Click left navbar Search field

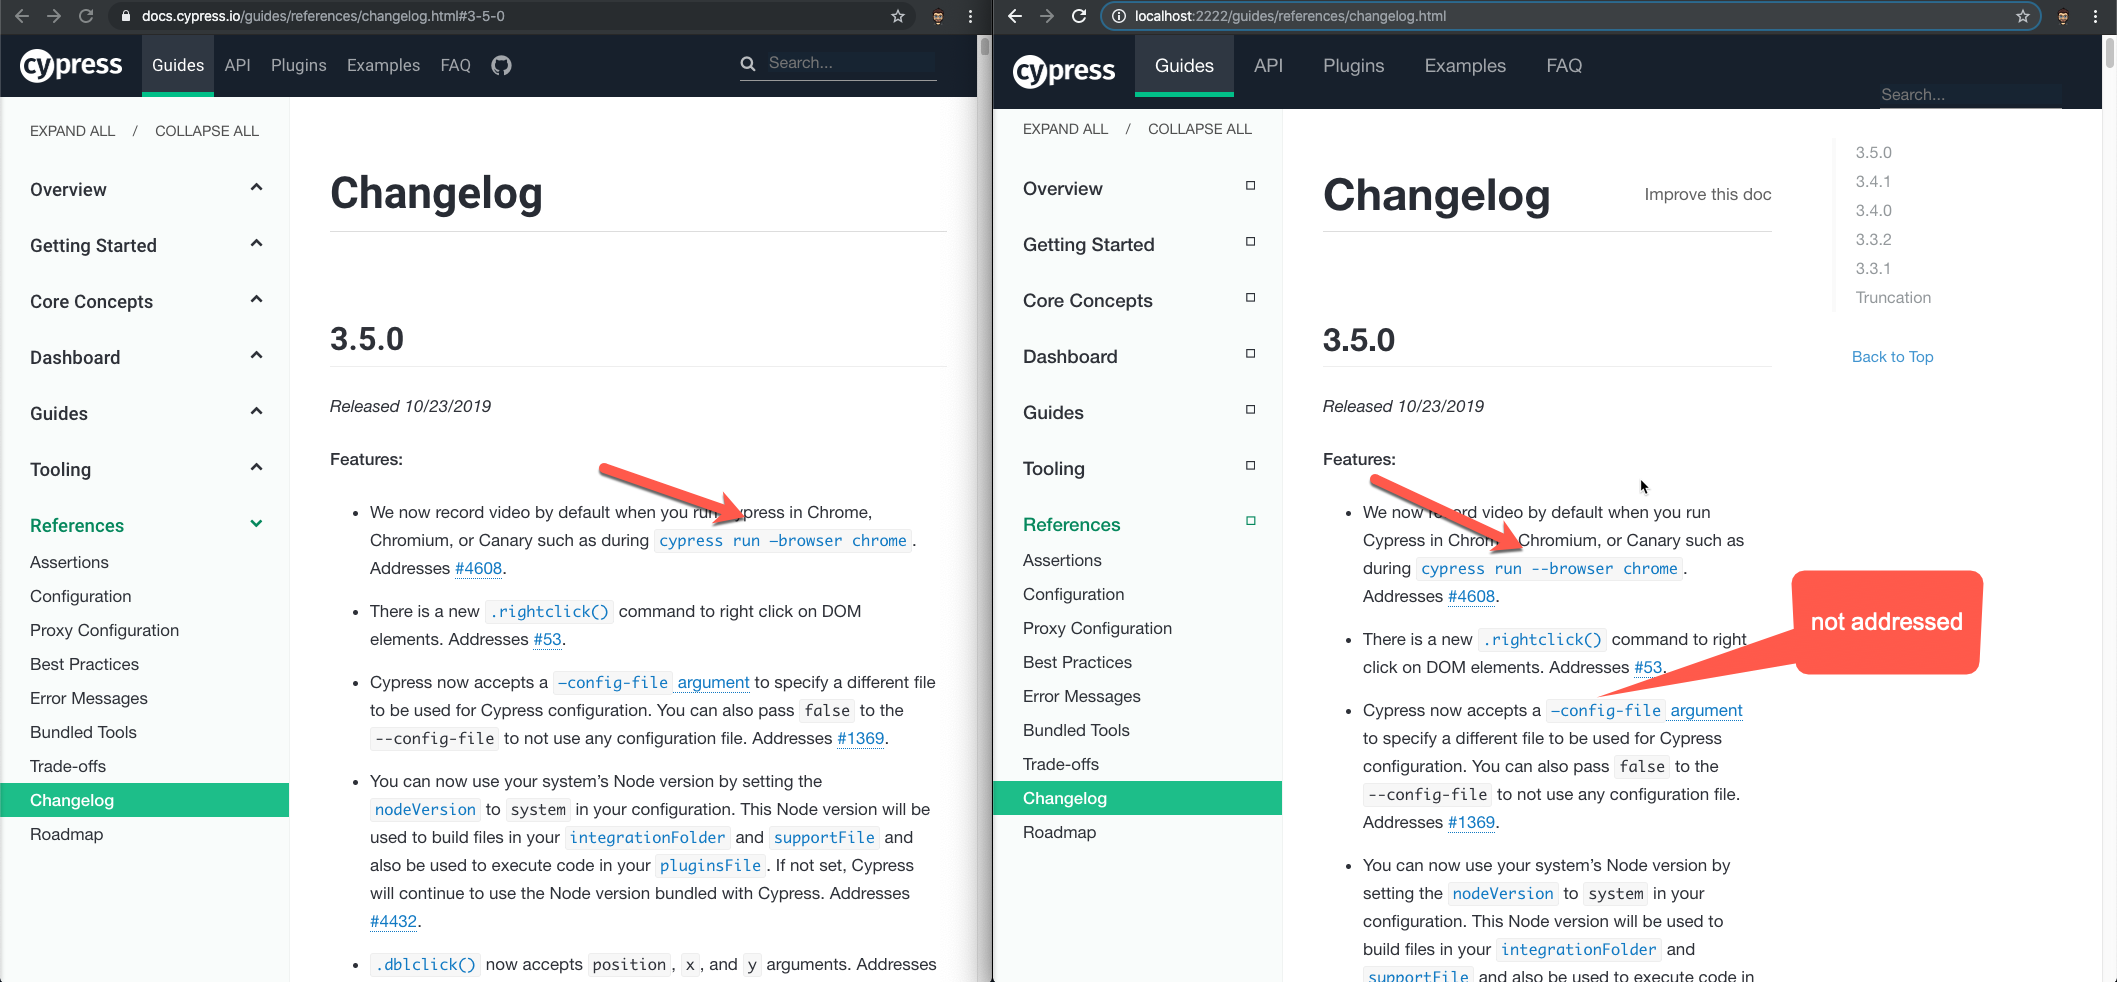pyautogui.click(x=850, y=63)
